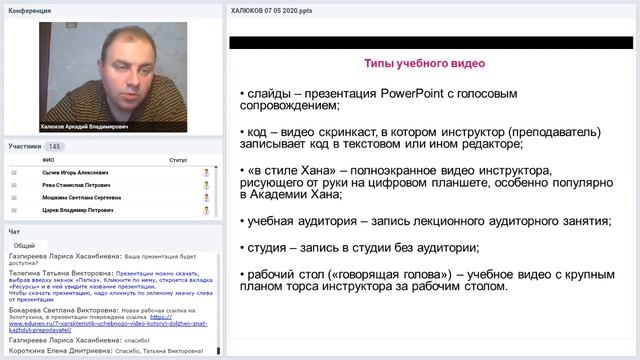
Task: Click the gray marker left of Сычев Игорь Алексеевич
Action: (14, 173)
